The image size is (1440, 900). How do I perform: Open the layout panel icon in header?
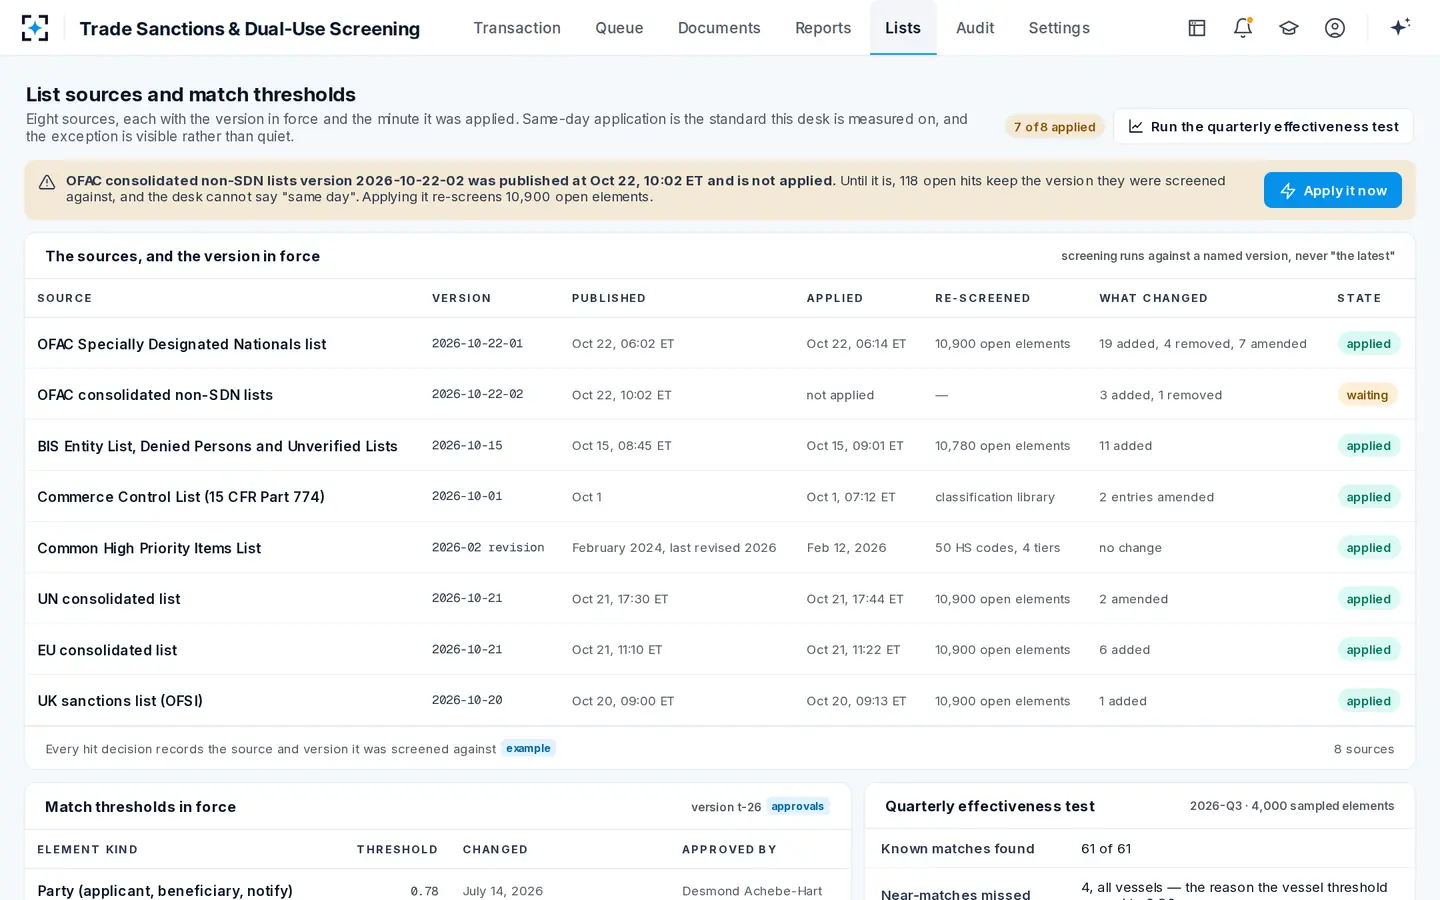1197,28
